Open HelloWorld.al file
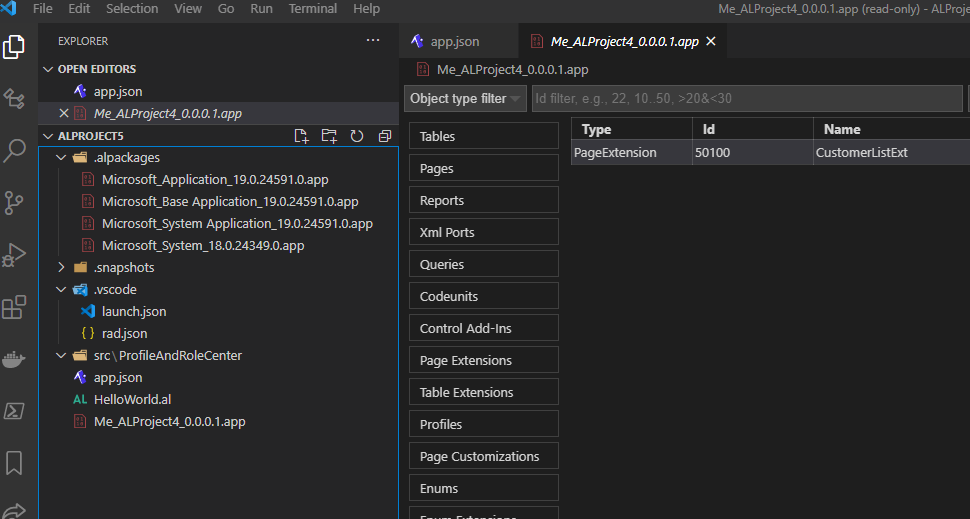Image resolution: width=970 pixels, height=519 pixels. (x=218, y=400)
